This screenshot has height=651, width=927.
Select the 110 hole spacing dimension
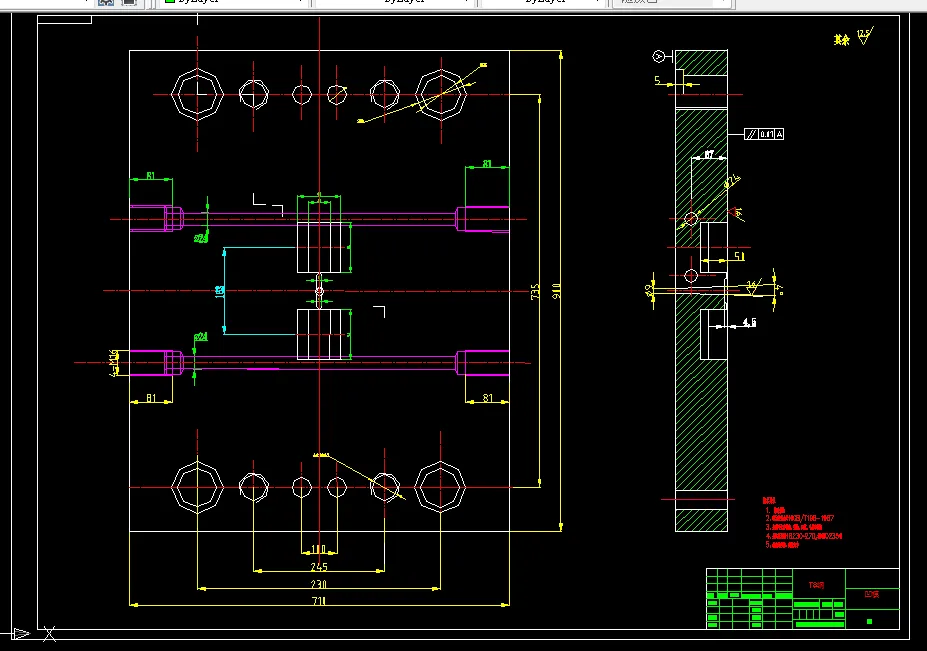[x=319, y=549]
